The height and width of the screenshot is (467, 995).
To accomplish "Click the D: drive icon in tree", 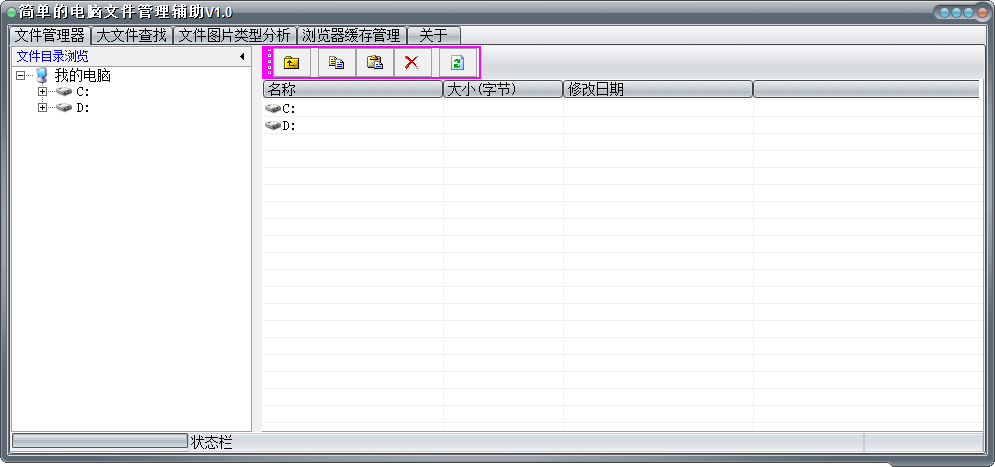I will (64, 108).
